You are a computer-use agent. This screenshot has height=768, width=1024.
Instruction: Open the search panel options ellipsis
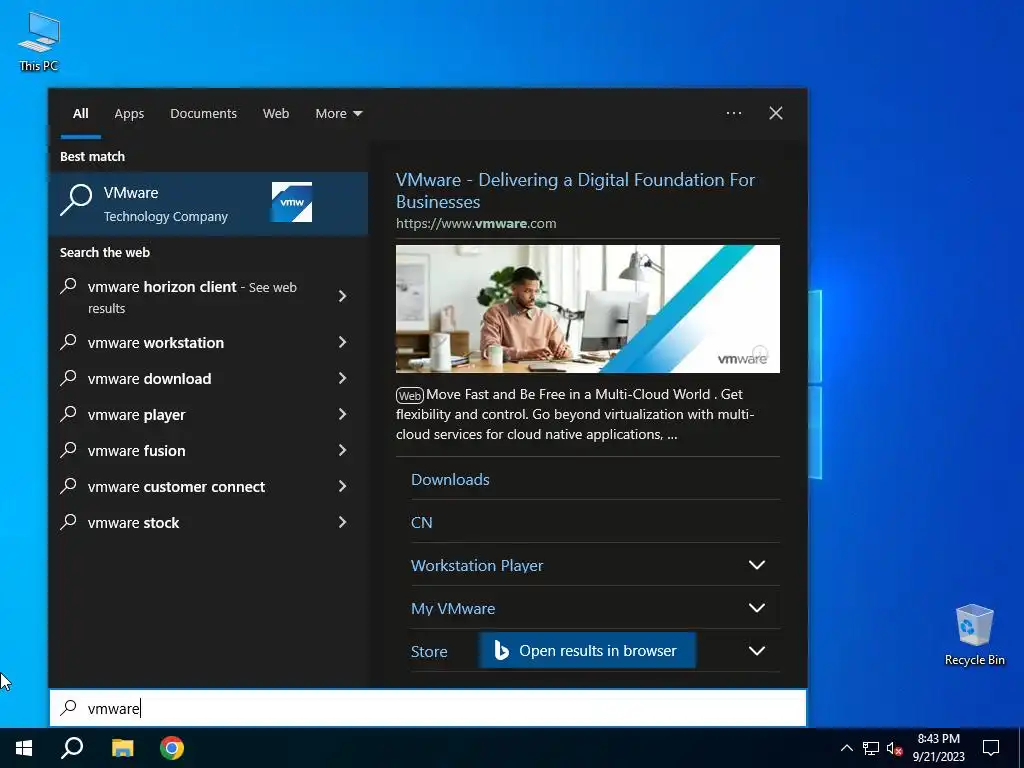point(734,113)
